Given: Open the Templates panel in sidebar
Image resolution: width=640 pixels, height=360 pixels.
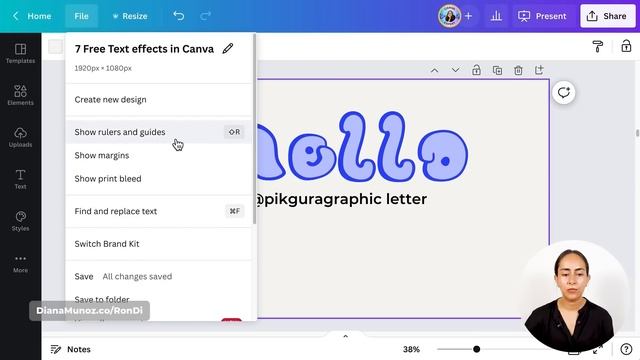Looking at the screenshot, I should 20,53.
